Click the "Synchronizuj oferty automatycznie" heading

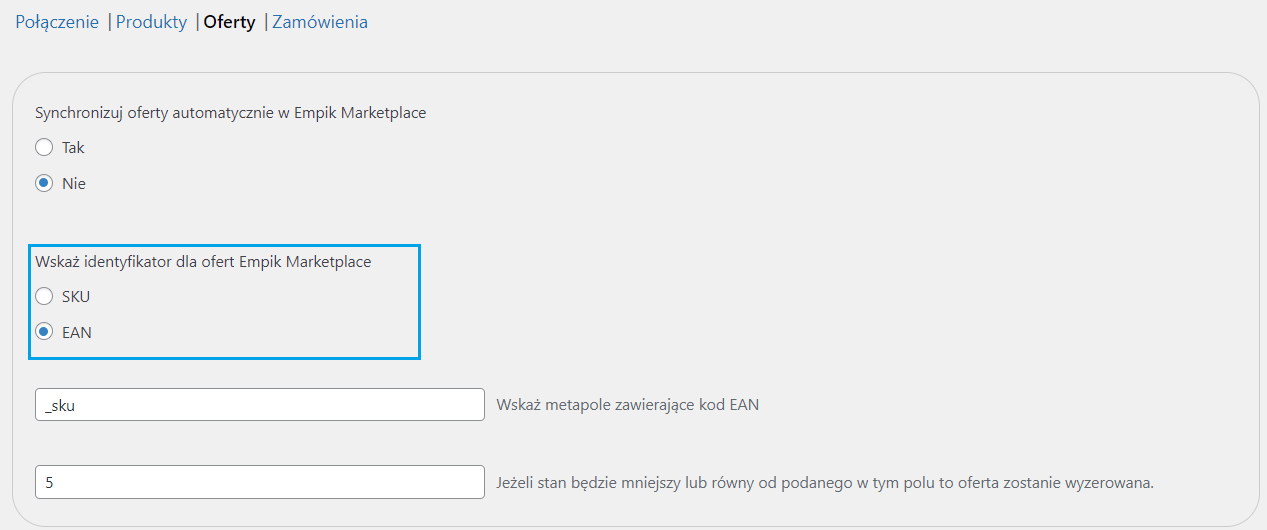[x=231, y=113]
